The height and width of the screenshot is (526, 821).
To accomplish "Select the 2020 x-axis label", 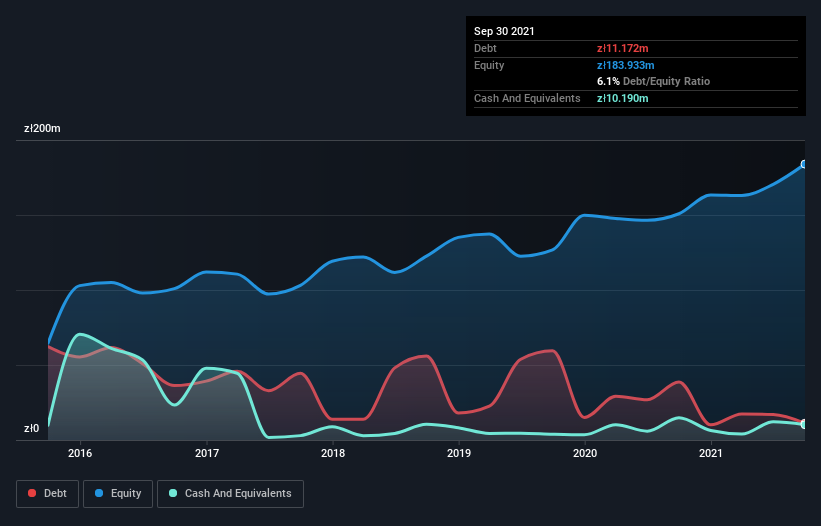I will pyautogui.click(x=585, y=453).
